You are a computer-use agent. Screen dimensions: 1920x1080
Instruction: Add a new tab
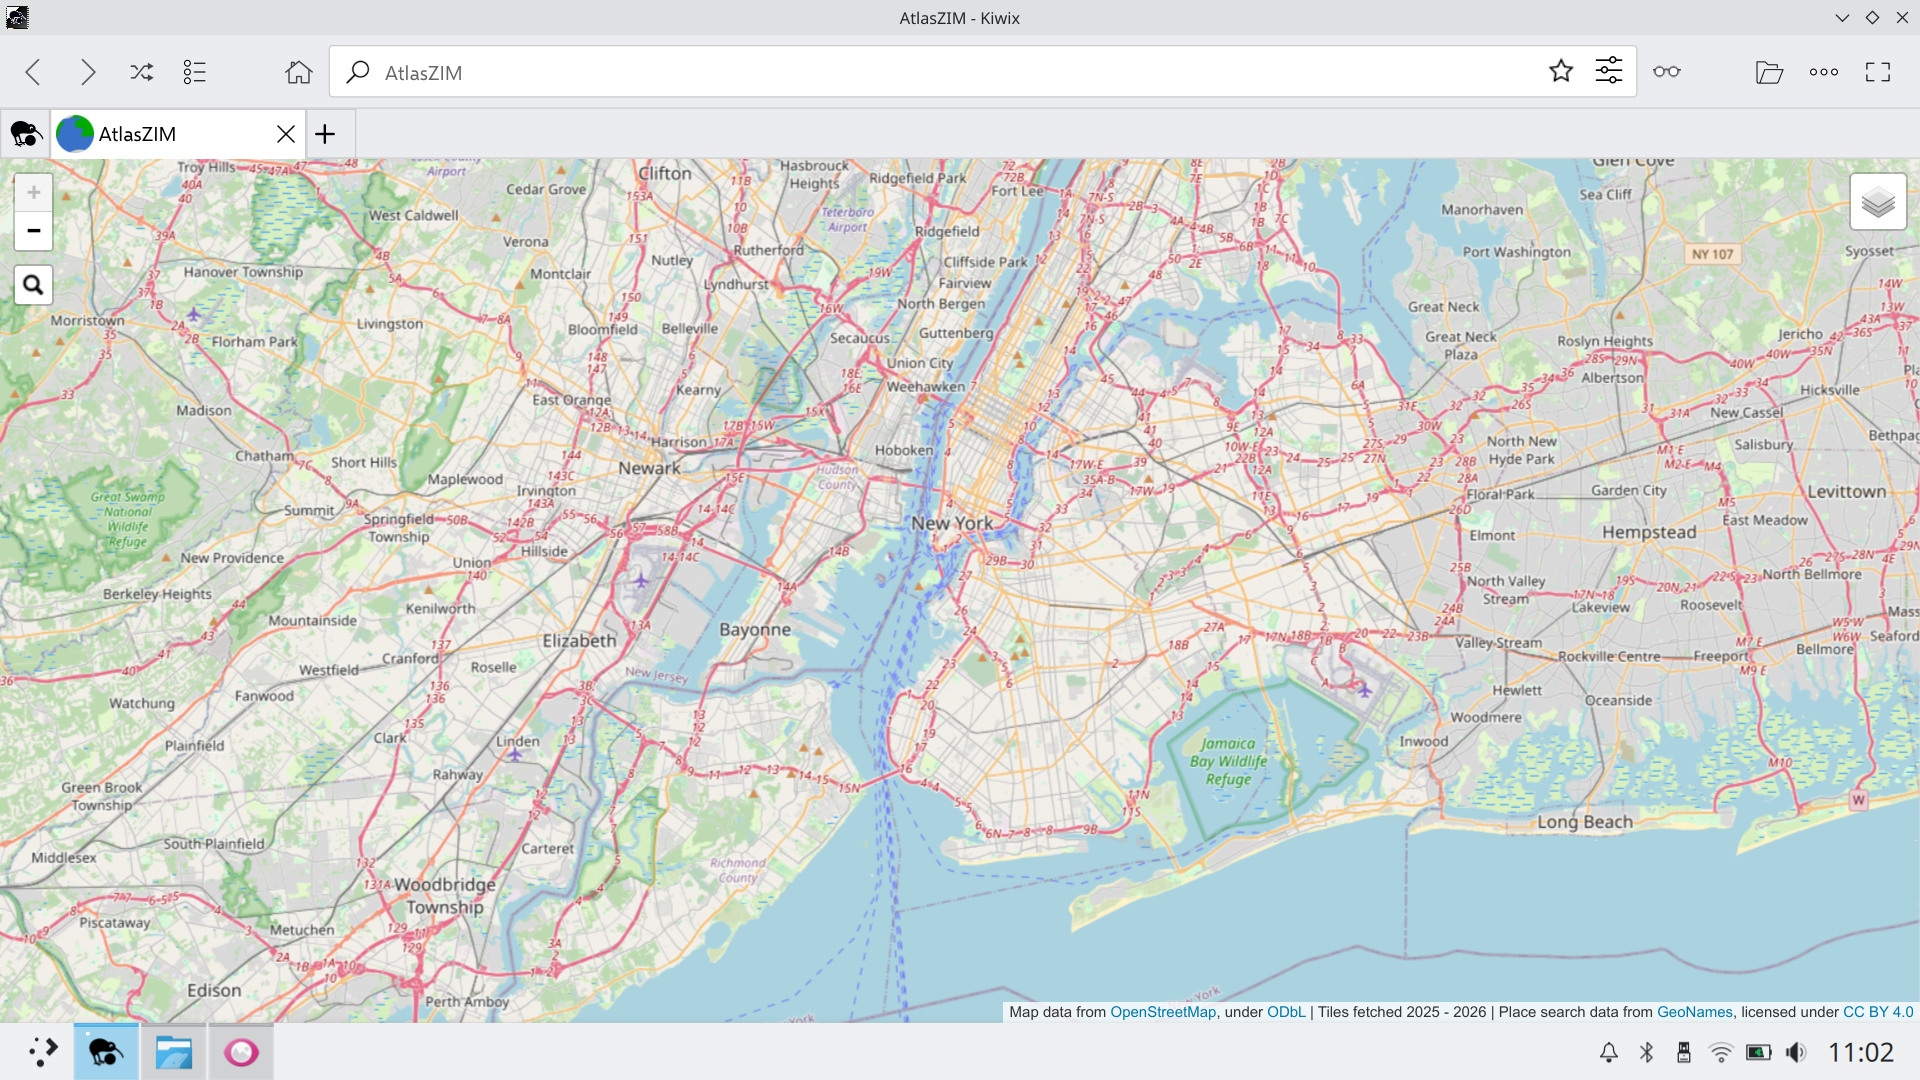325,134
